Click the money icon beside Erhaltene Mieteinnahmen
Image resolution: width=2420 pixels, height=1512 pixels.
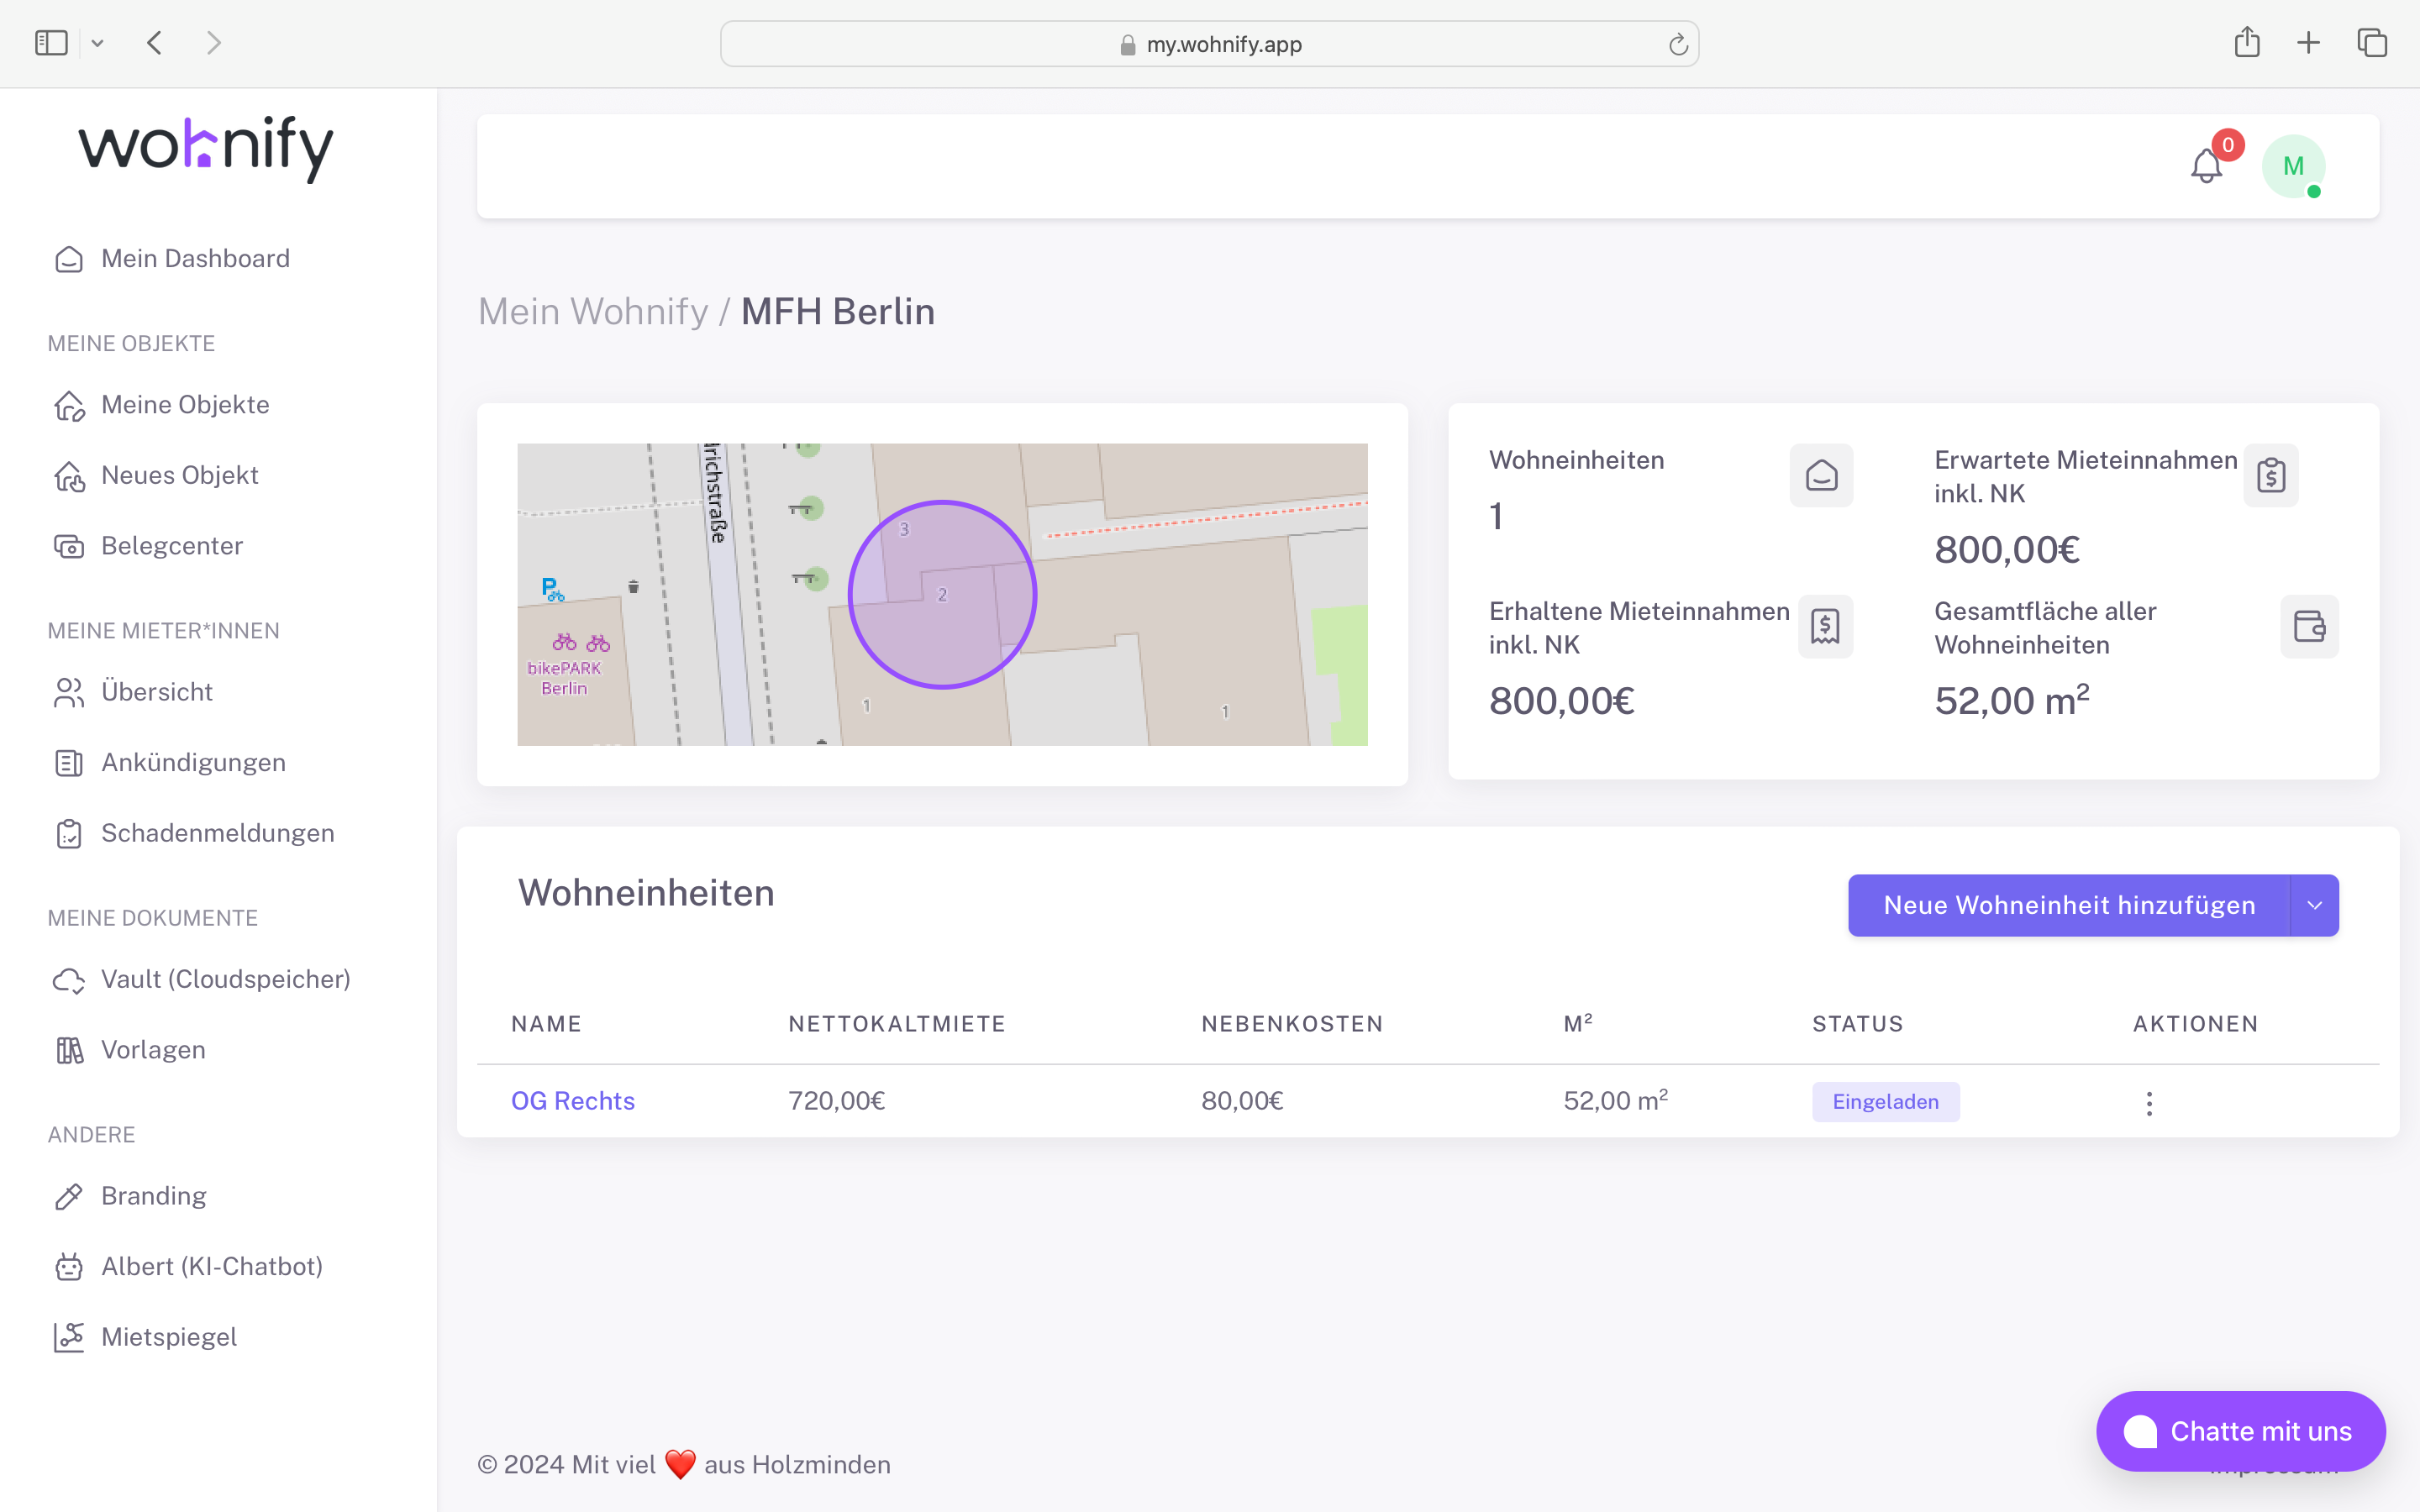pos(1825,627)
